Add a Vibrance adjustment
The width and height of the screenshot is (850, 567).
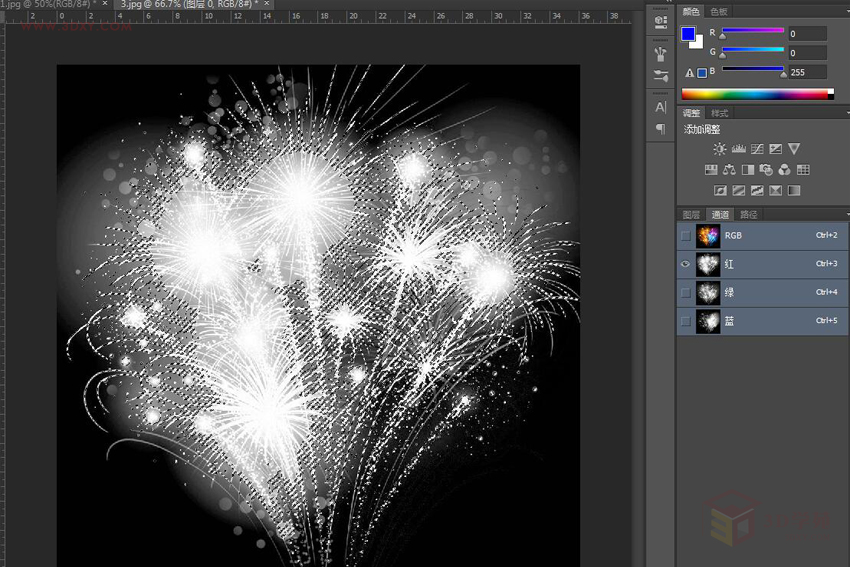coord(794,149)
